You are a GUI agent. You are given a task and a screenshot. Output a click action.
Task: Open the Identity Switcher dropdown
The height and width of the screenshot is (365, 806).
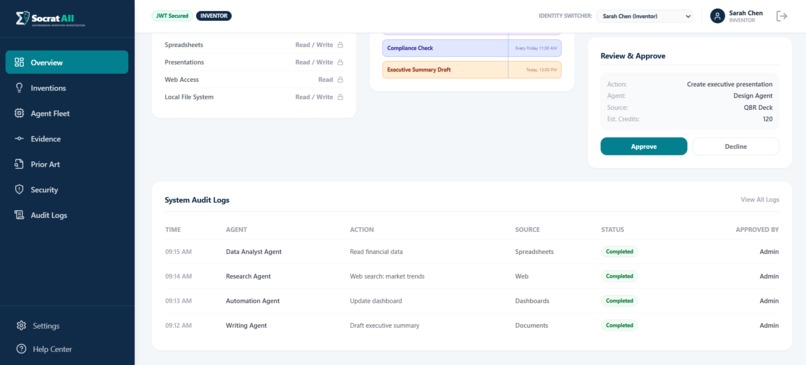pyautogui.click(x=645, y=16)
